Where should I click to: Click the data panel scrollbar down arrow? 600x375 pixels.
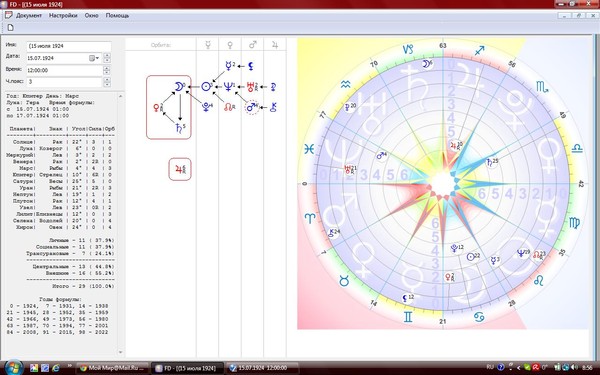[121, 352]
